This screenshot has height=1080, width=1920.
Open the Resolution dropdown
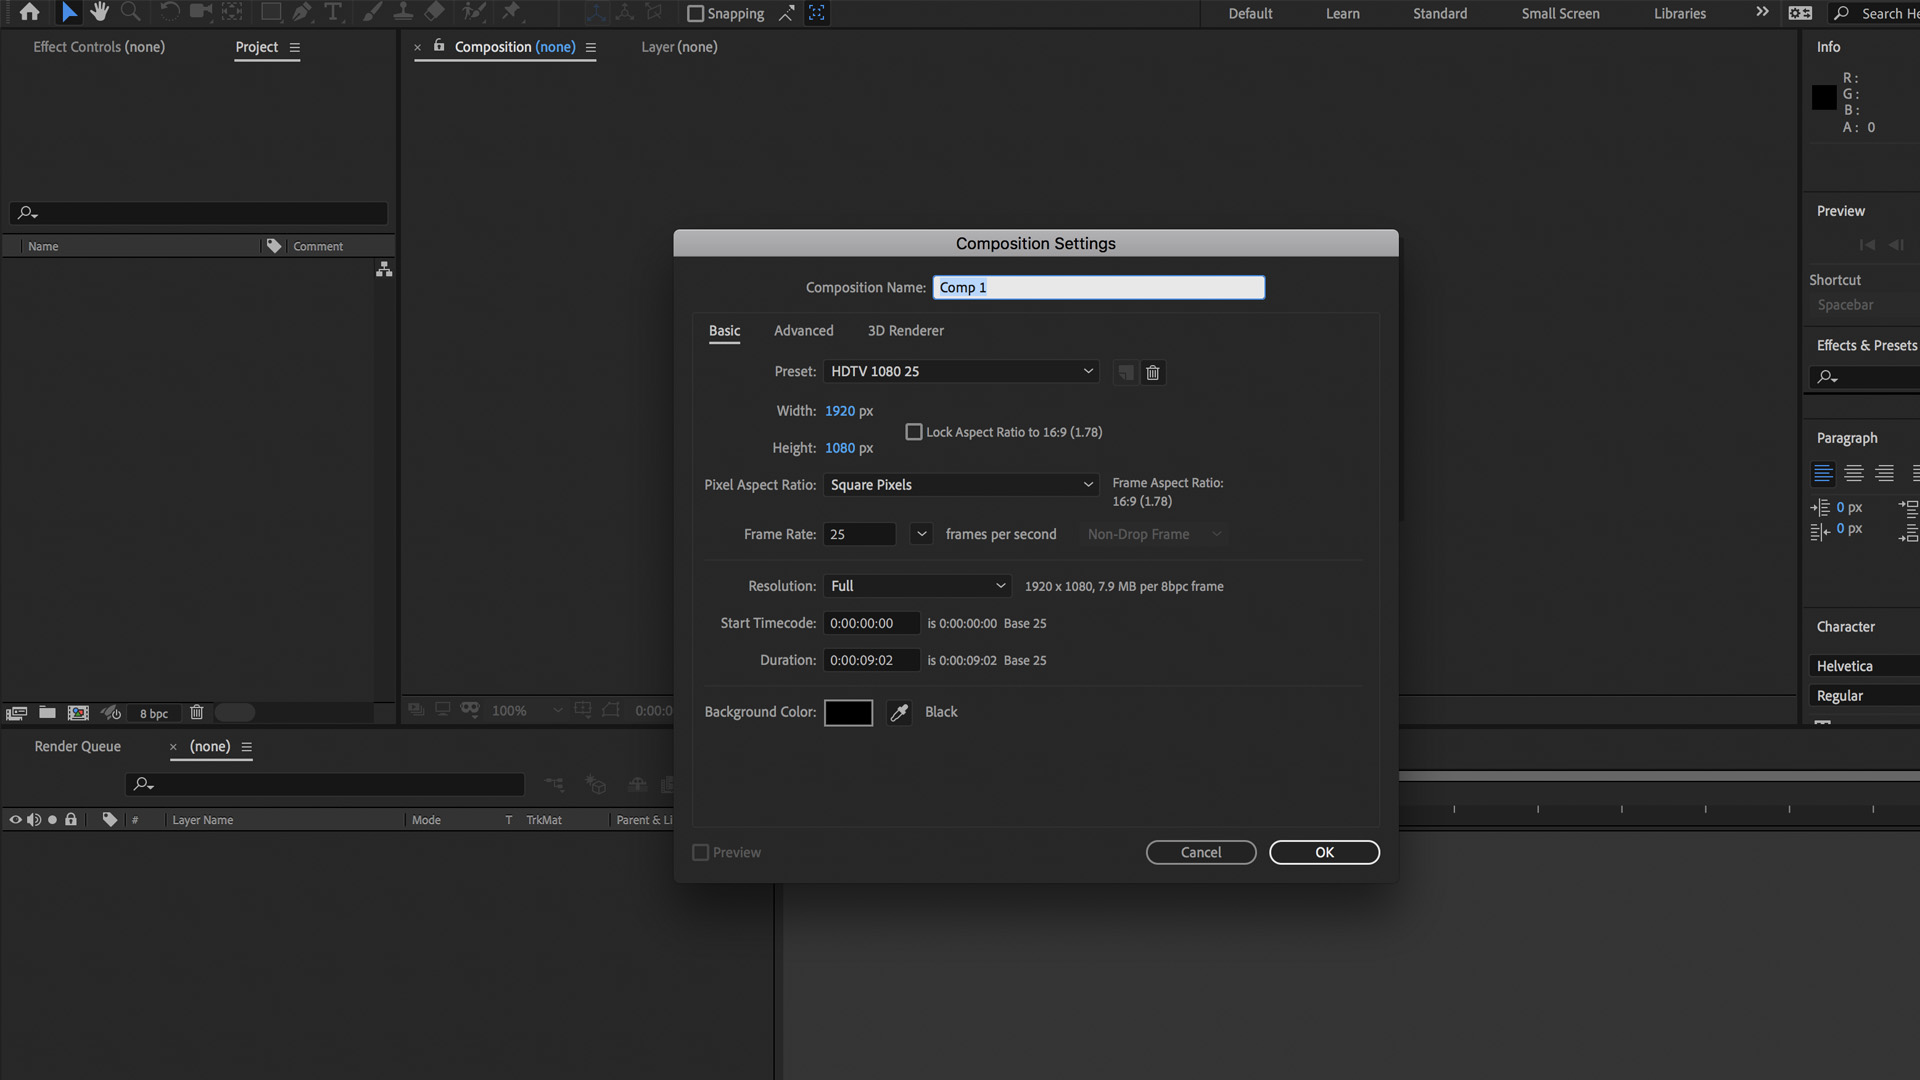(917, 586)
